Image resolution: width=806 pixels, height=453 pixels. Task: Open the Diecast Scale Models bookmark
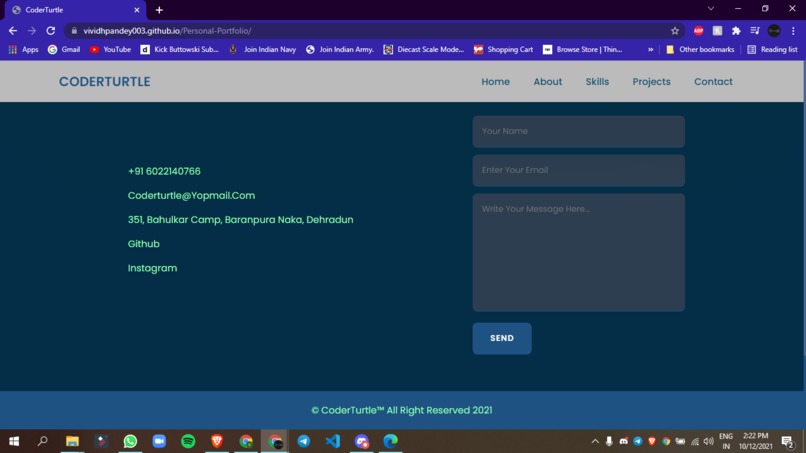coord(424,49)
